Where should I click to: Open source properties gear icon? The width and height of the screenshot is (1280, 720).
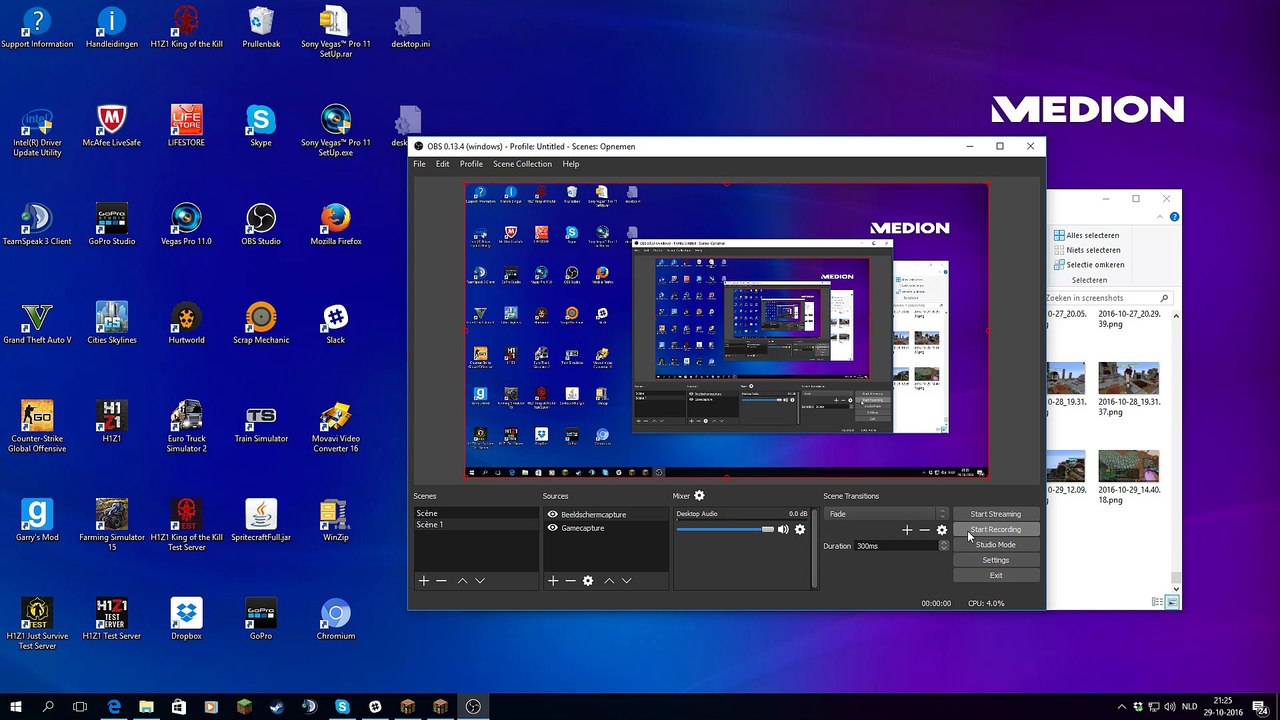pos(588,581)
